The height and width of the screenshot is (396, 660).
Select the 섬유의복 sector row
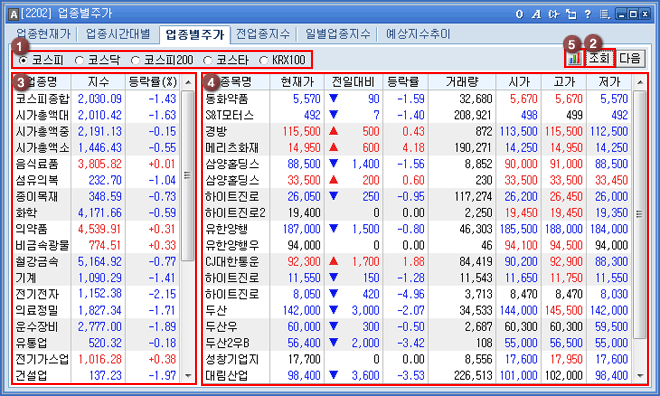[97, 180]
